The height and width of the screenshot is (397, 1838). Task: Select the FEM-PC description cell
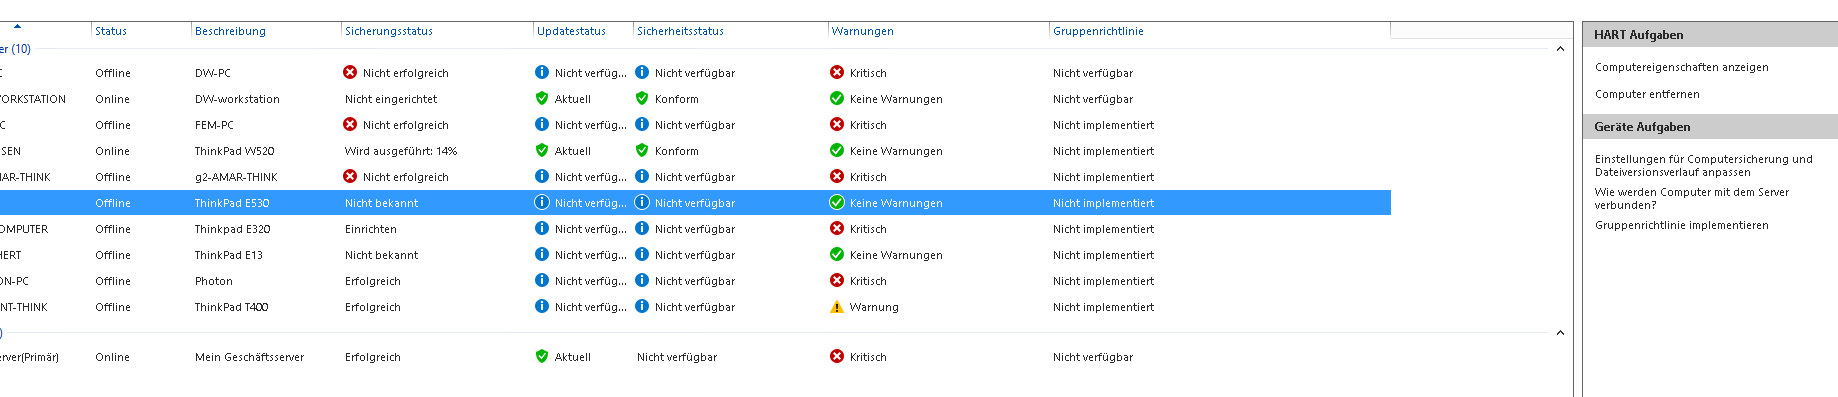tap(214, 125)
